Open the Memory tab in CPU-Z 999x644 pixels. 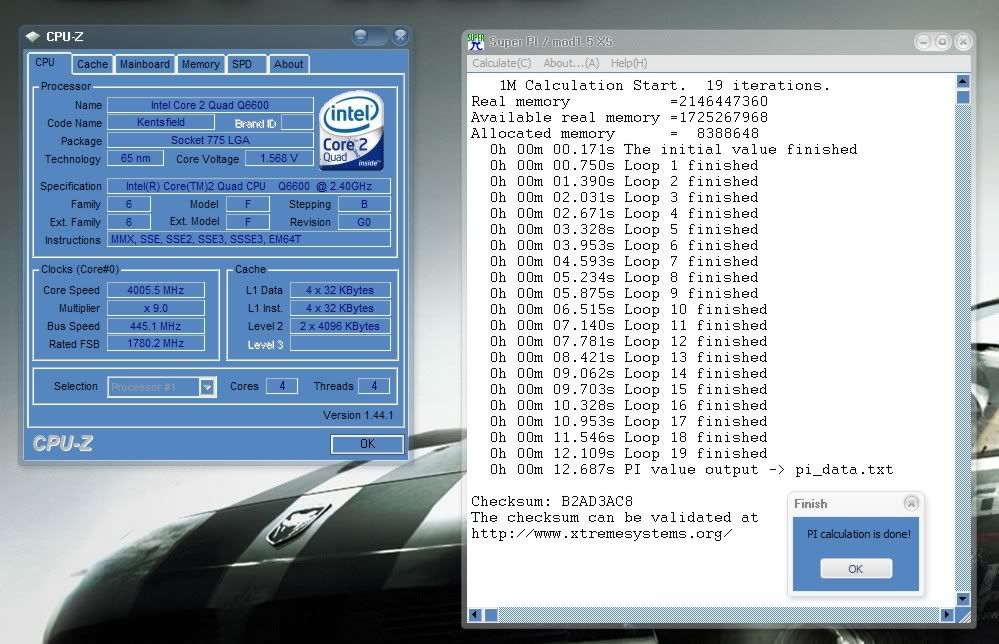(x=200, y=64)
